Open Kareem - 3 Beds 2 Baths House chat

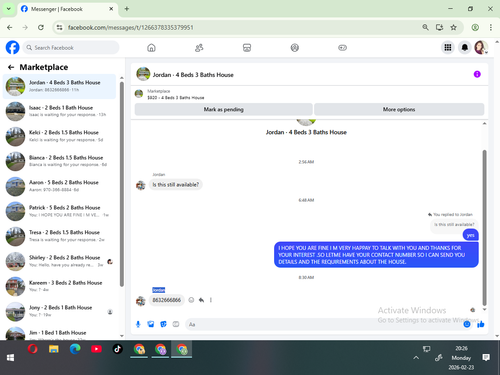pyautogui.click(x=59, y=286)
